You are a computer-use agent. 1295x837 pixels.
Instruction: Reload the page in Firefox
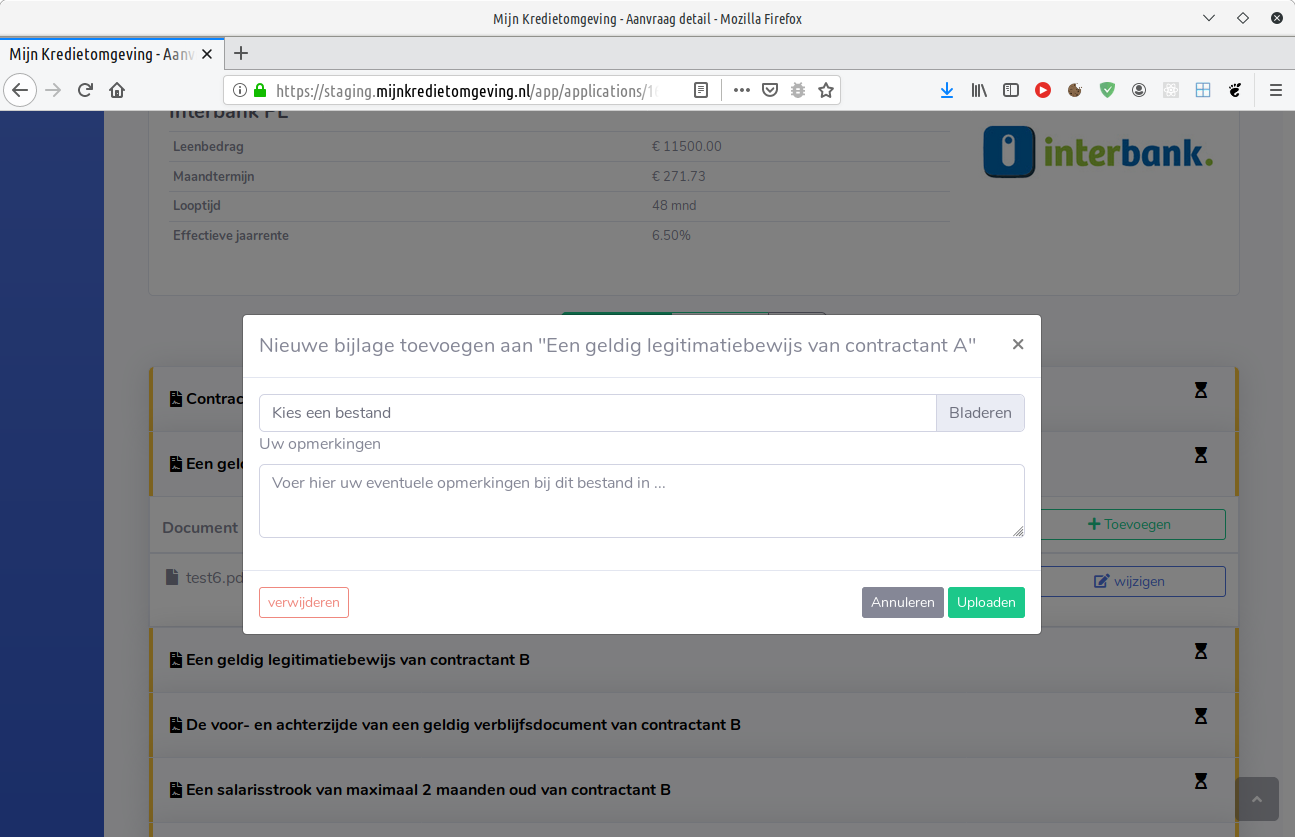point(85,90)
